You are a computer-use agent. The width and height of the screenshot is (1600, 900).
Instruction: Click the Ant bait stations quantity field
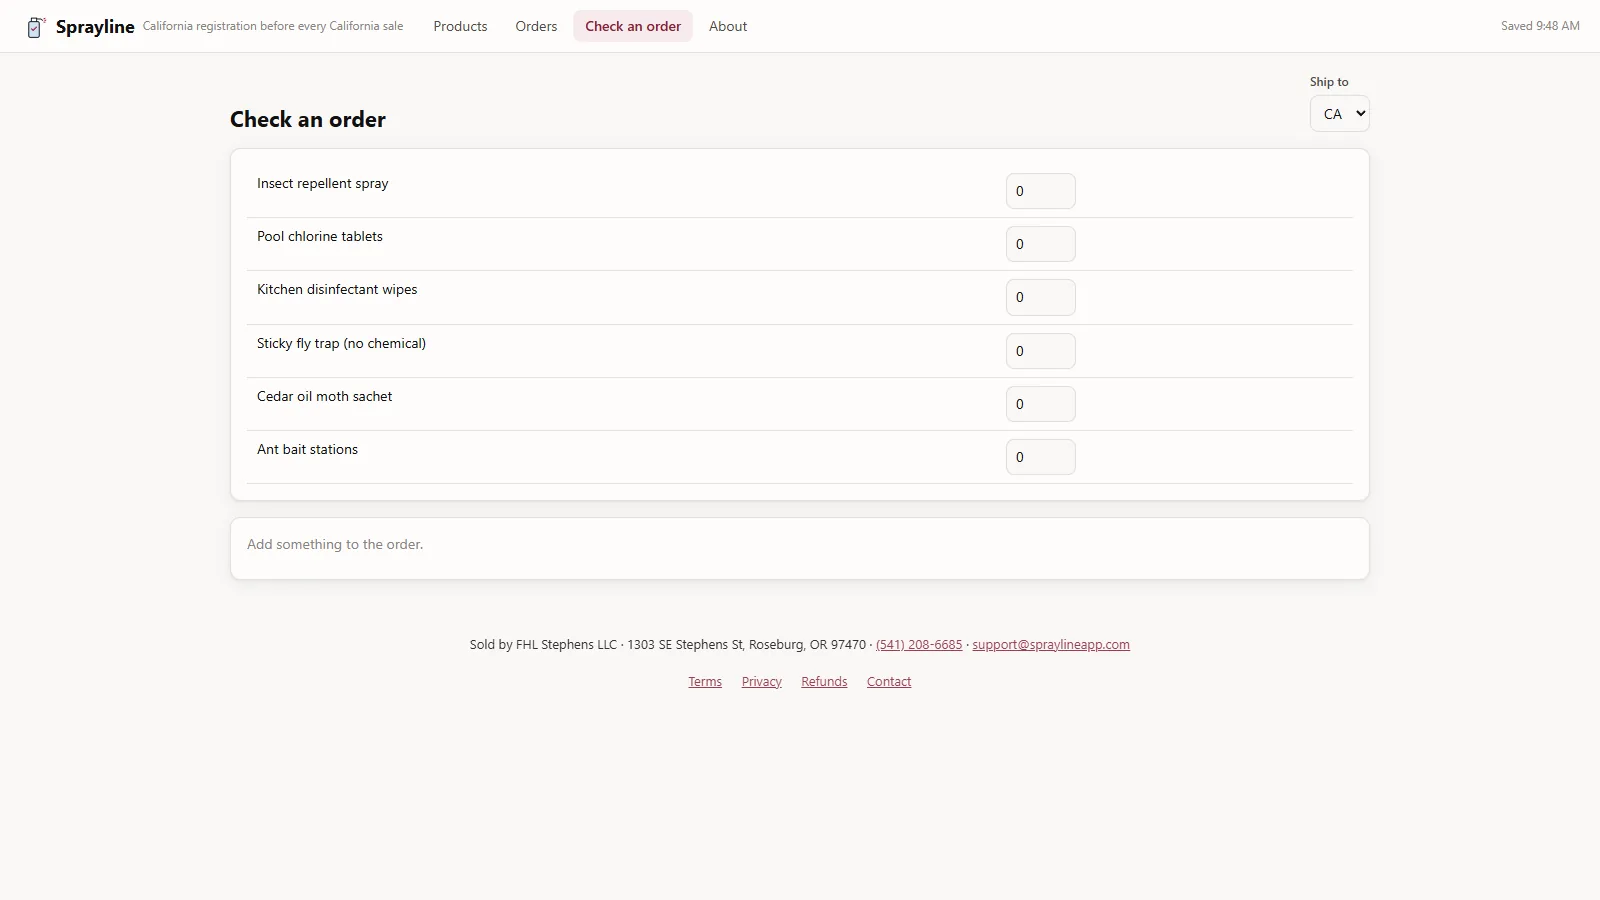click(x=1040, y=457)
